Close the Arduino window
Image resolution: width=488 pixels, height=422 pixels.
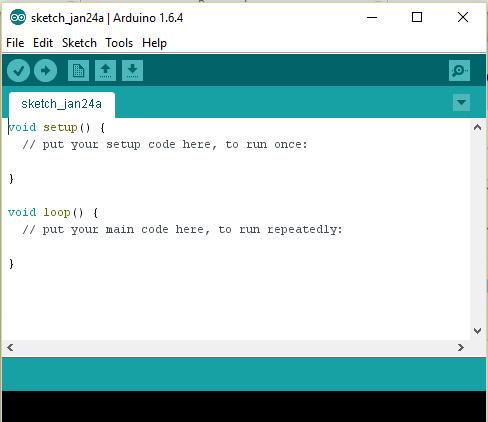(463, 17)
